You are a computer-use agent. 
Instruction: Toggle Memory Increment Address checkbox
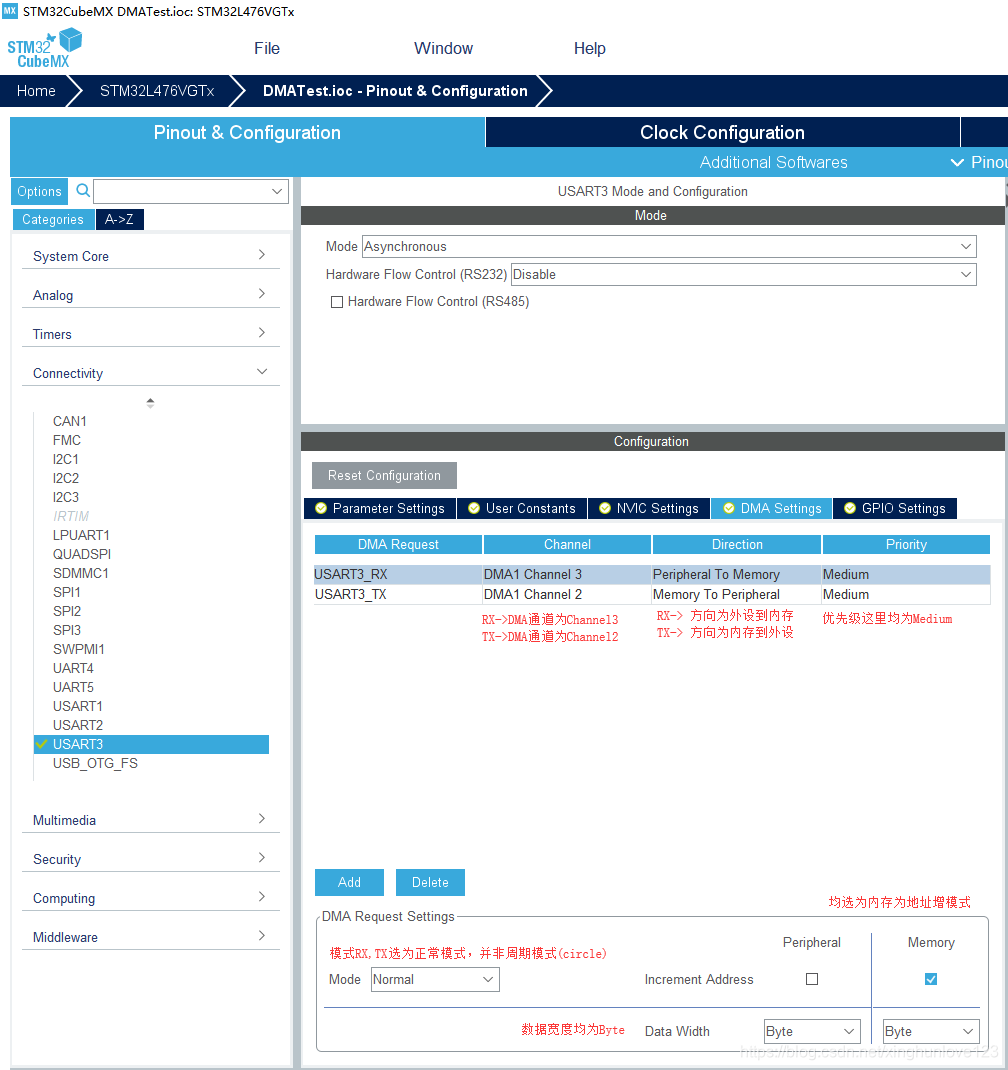pyautogui.click(x=930, y=979)
